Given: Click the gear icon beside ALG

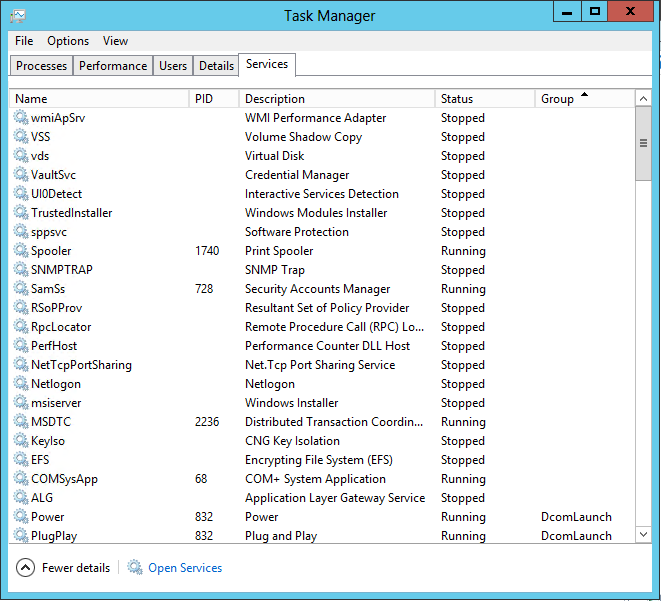Looking at the screenshot, I should [x=21, y=496].
